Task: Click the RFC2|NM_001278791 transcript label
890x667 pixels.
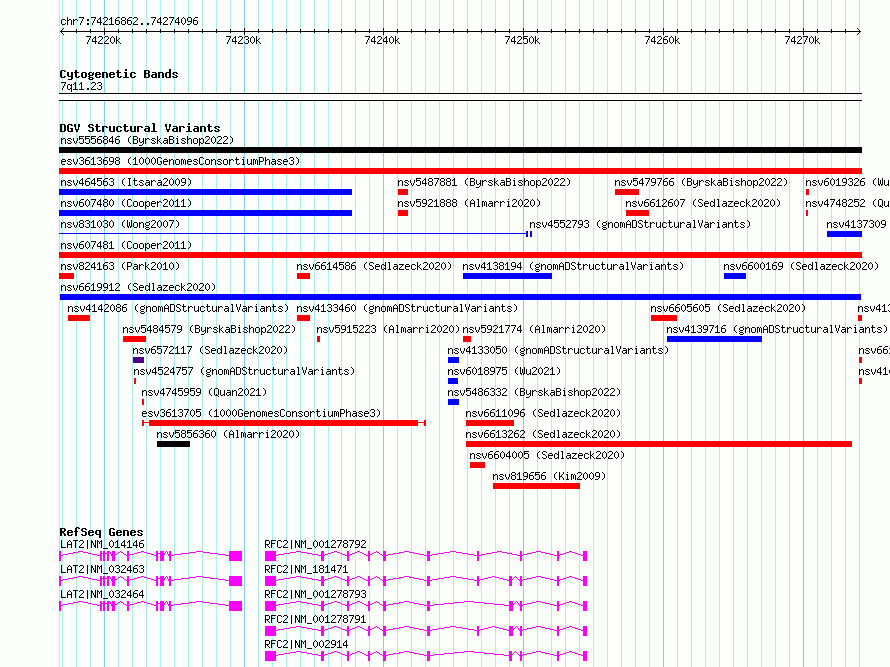Action: point(316,619)
